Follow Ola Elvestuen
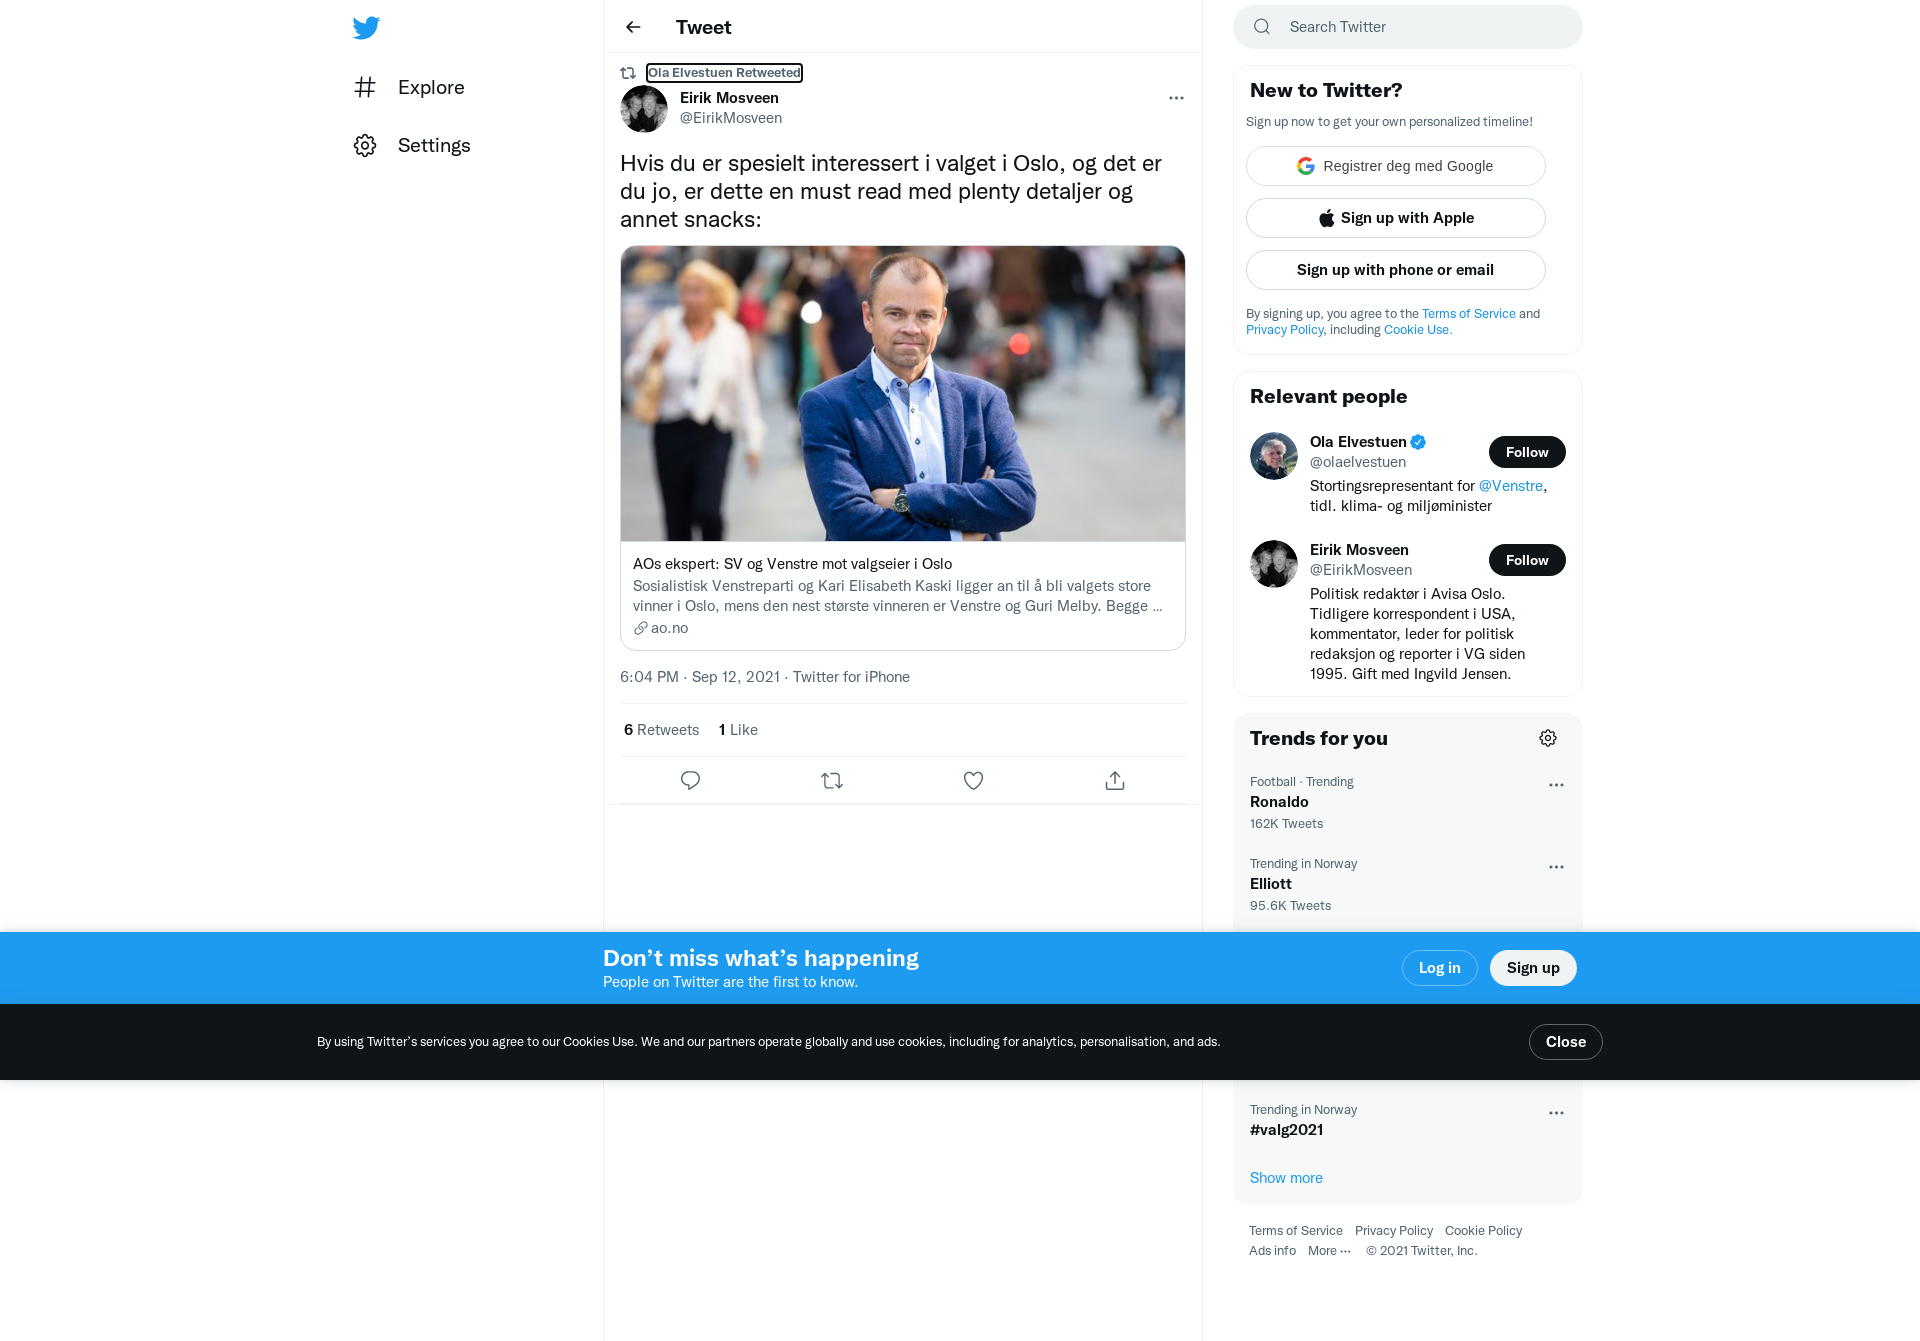1920x1341 pixels. pos(1527,452)
